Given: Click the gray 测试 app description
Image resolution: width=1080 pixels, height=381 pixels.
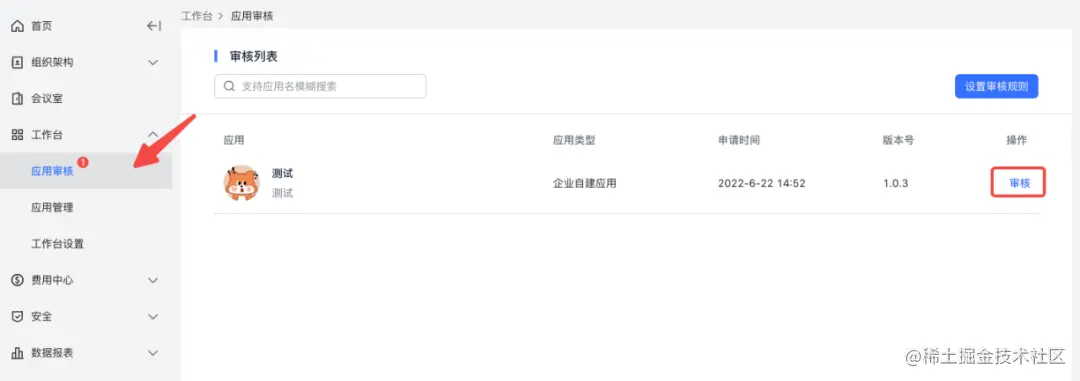Looking at the screenshot, I should coord(282,194).
